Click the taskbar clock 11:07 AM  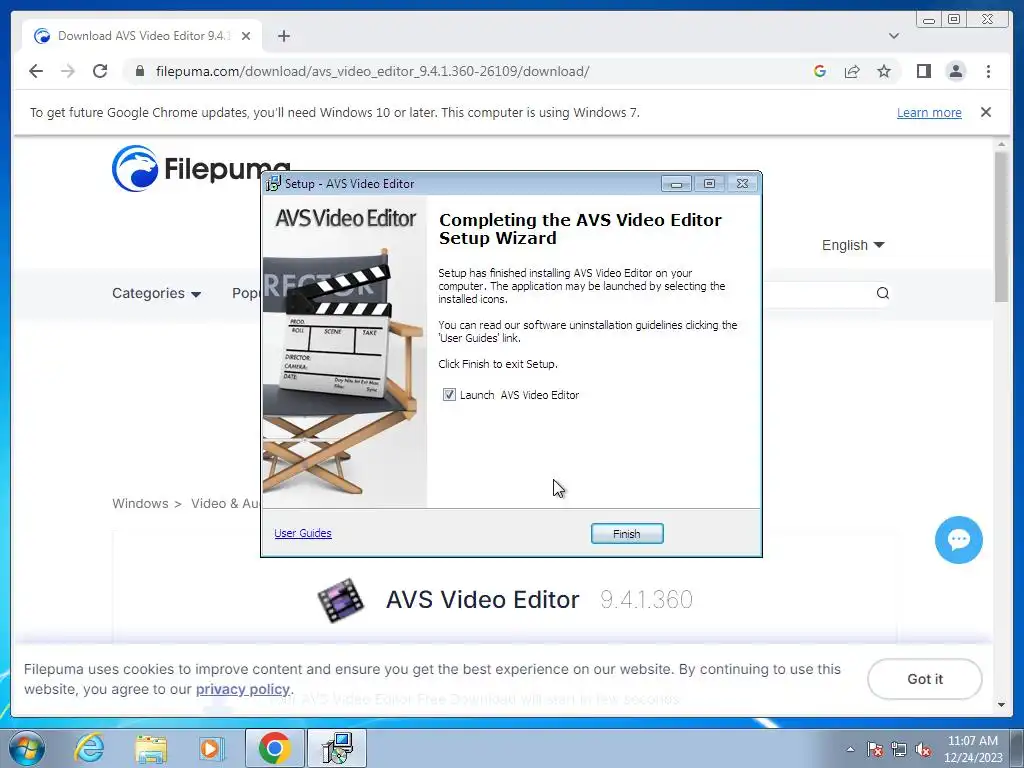(x=972, y=741)
